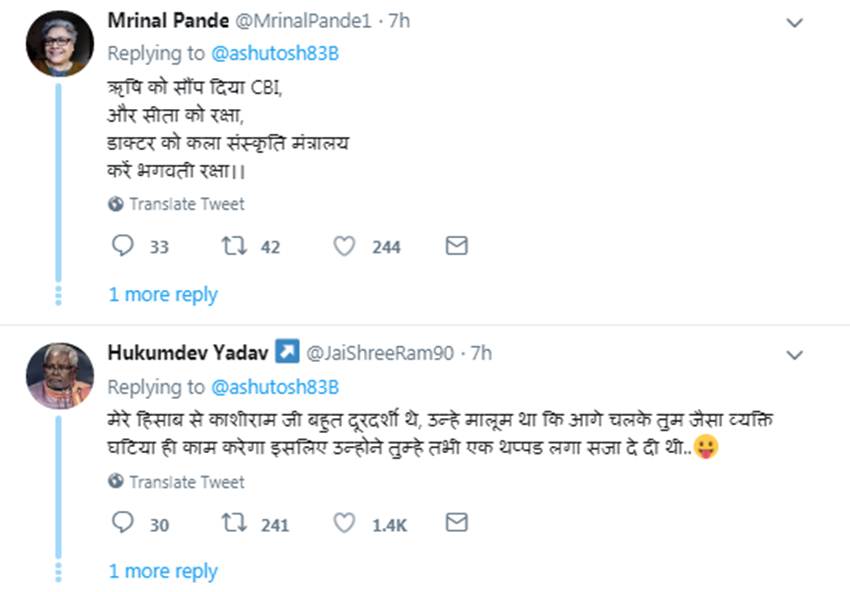Reply to Hukumdev Yadav's tweet
This screenshot has width=850, height=592.
point(122,523)
